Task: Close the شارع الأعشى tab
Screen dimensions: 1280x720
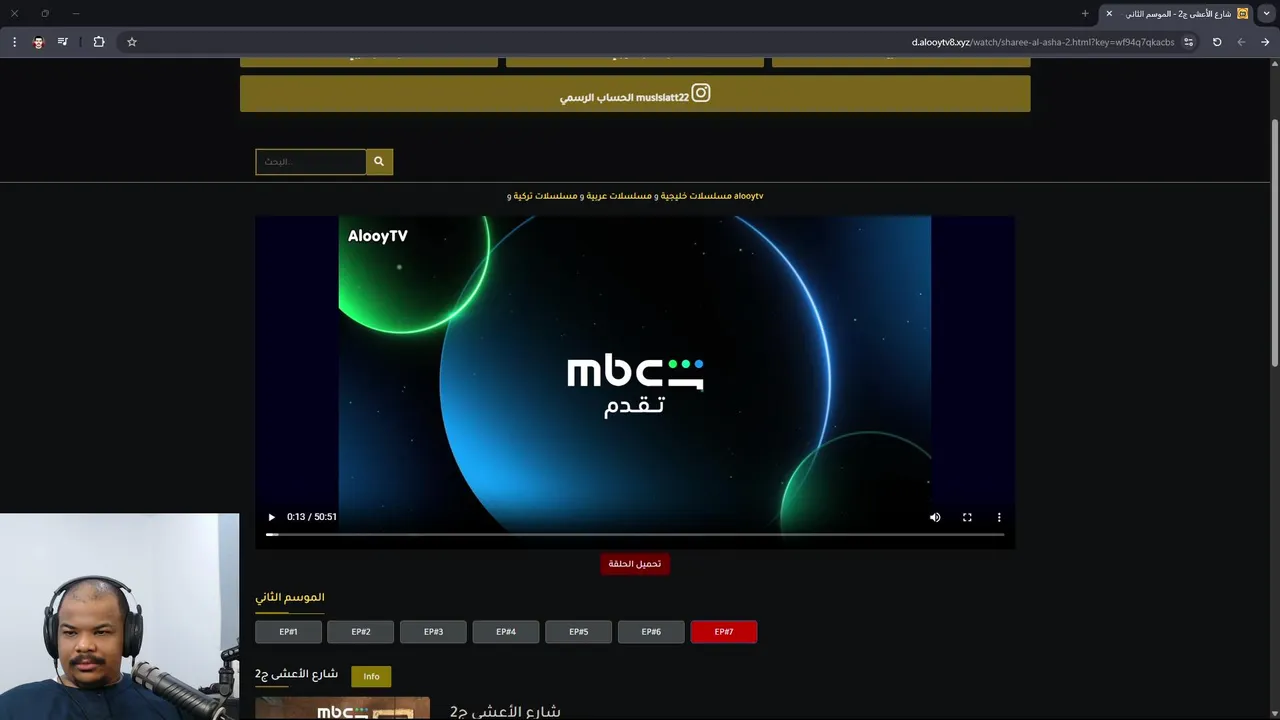Action: (1109, 14)
